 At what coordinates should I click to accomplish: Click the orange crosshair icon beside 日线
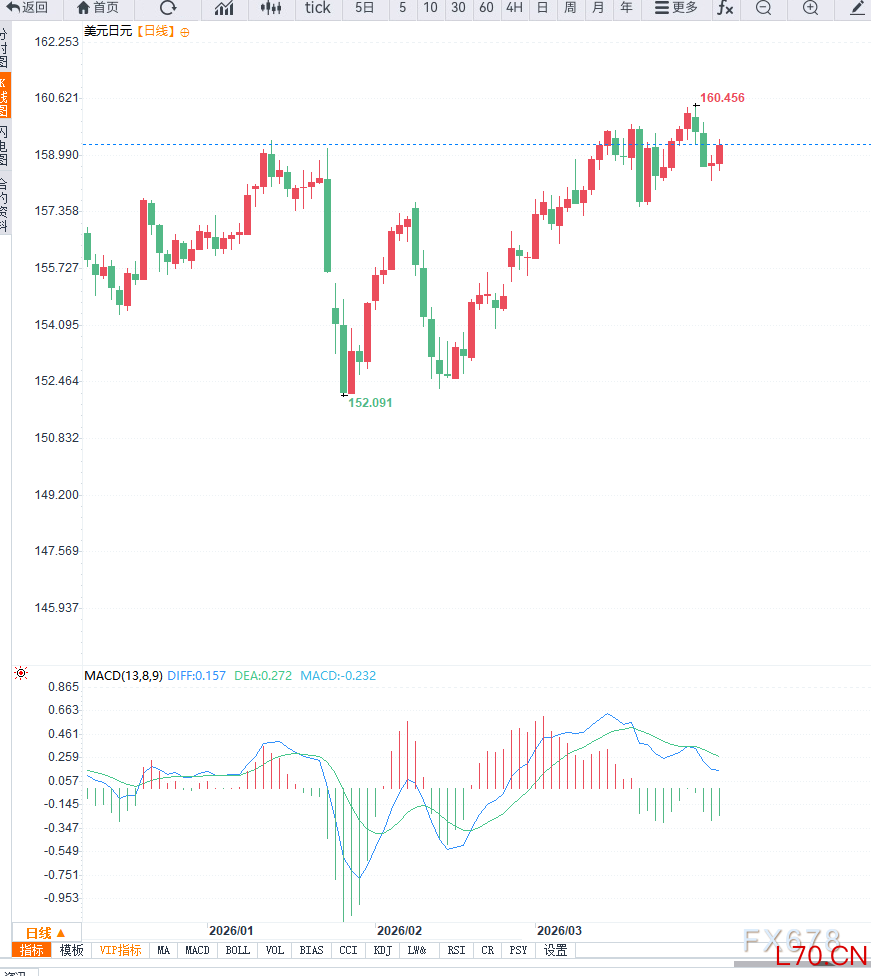tap(185, 32)
